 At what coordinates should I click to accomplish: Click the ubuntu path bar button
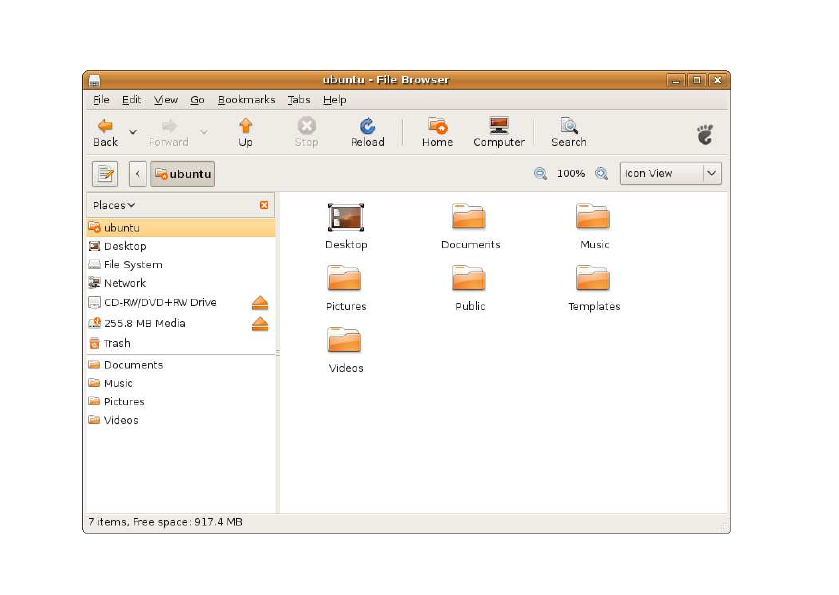click(x=182, y=174)
